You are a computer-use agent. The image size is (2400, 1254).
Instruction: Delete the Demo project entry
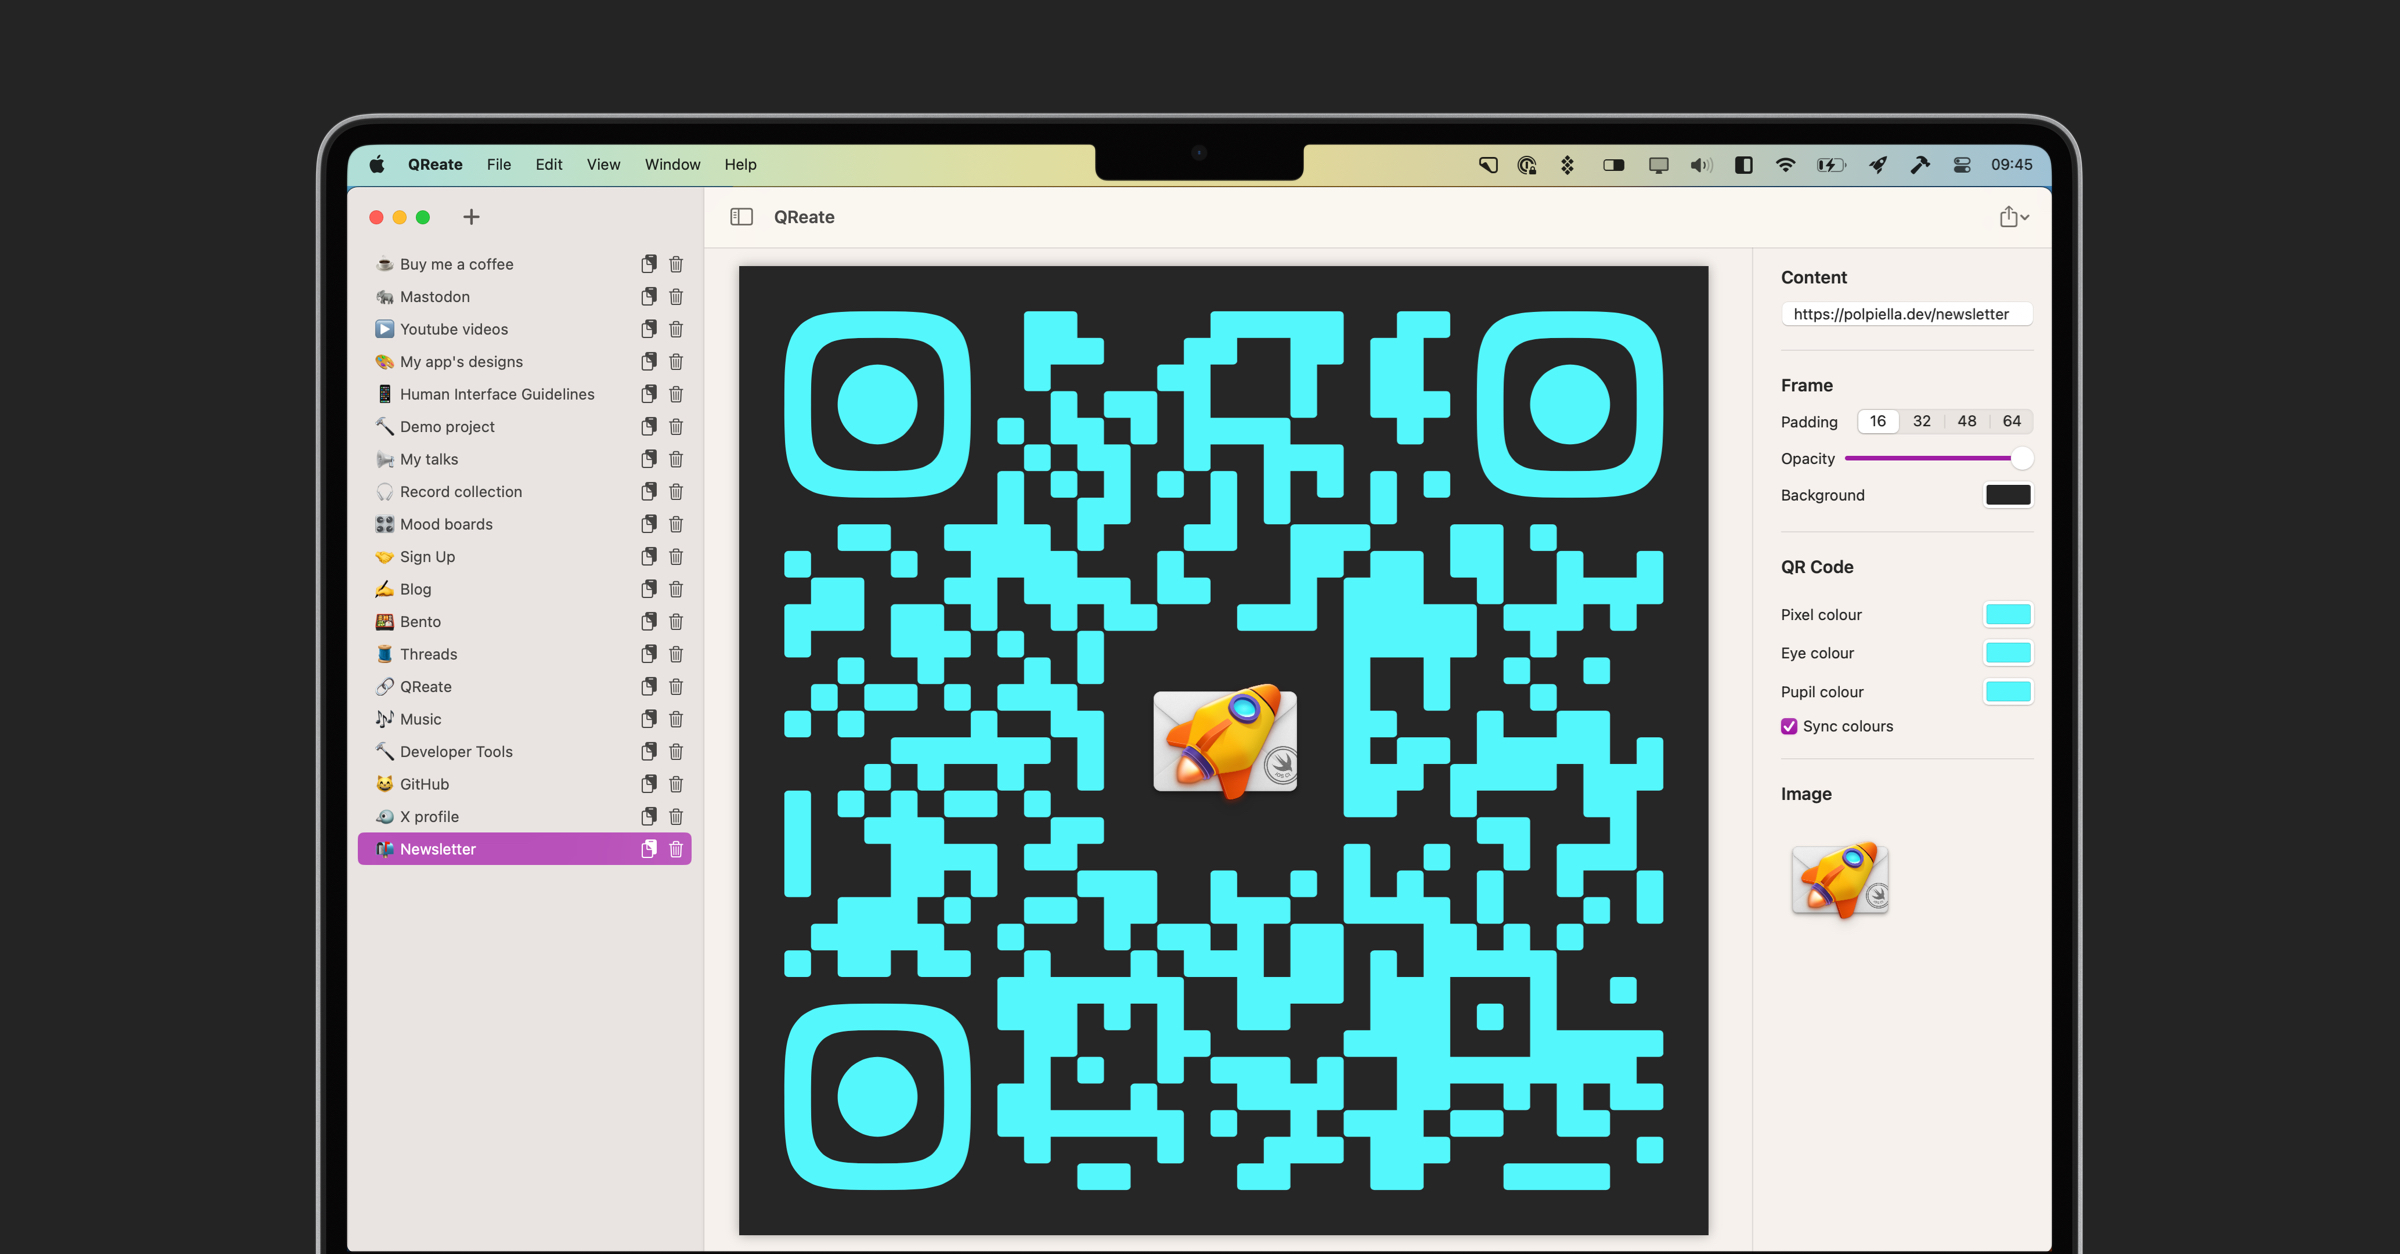(676, 427)
